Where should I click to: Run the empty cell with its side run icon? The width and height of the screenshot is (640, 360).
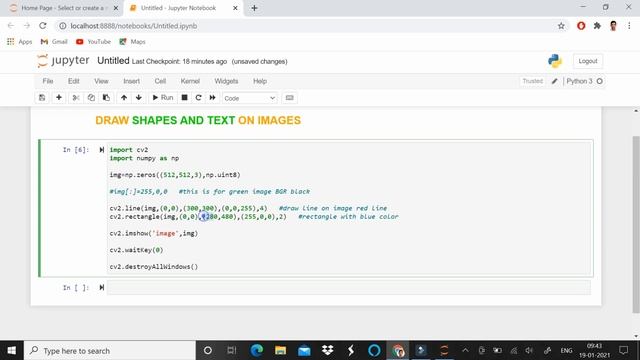coord(102,288)
